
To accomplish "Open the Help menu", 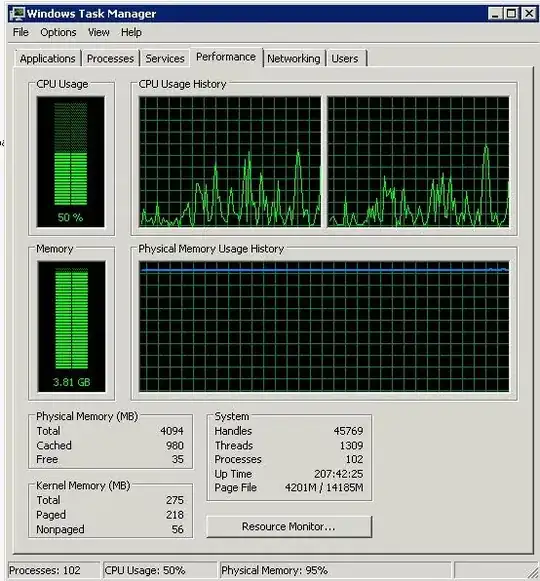I will (131, 33).
